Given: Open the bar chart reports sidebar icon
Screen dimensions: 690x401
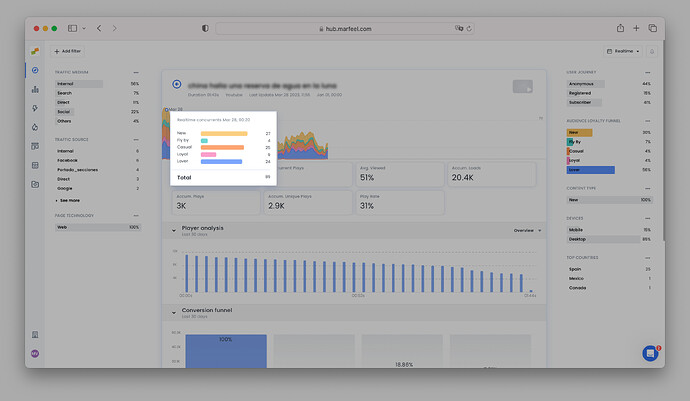Looking at the screenshot, I should [x=35, y=90].
